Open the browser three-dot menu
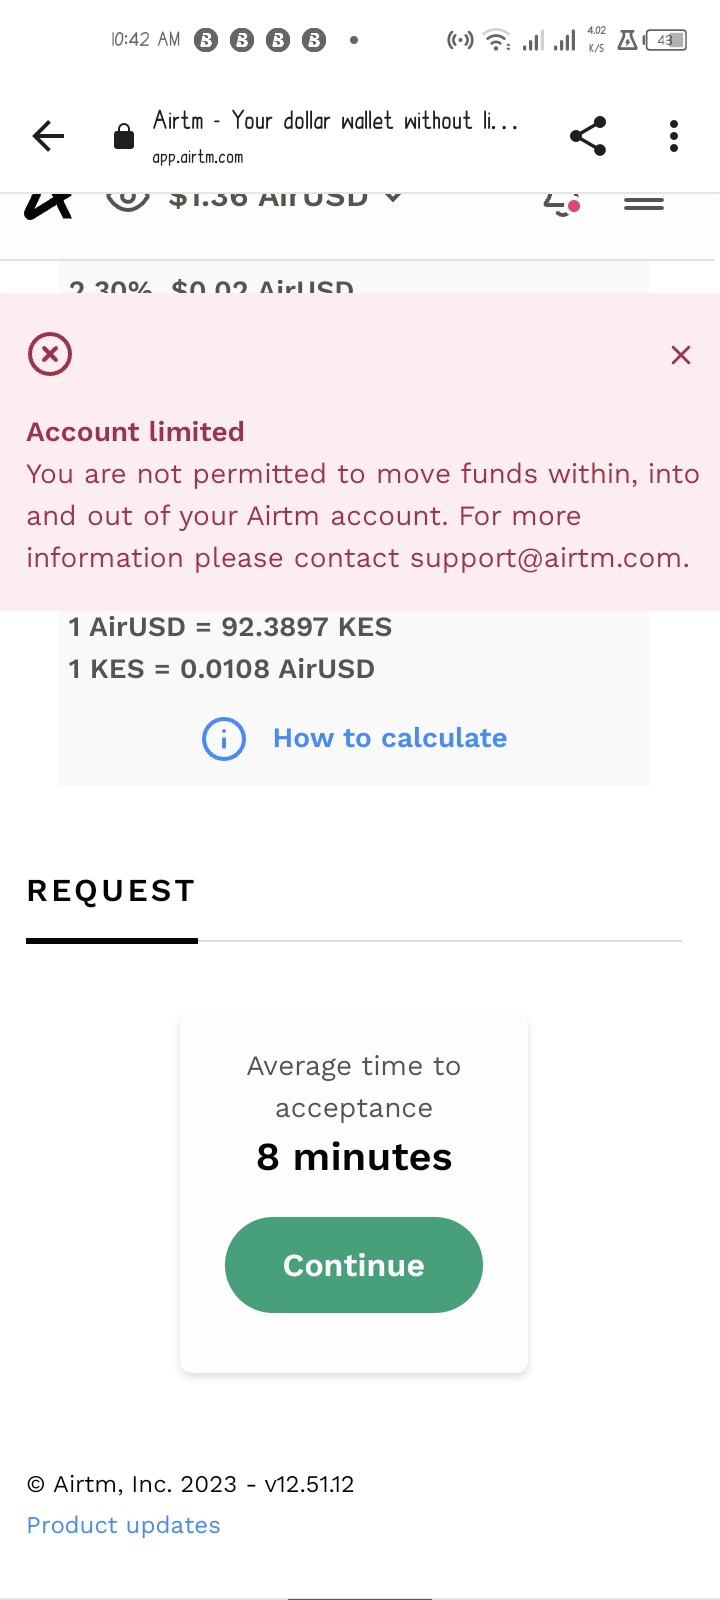720x1600 pixels. (x=674, y=136)
